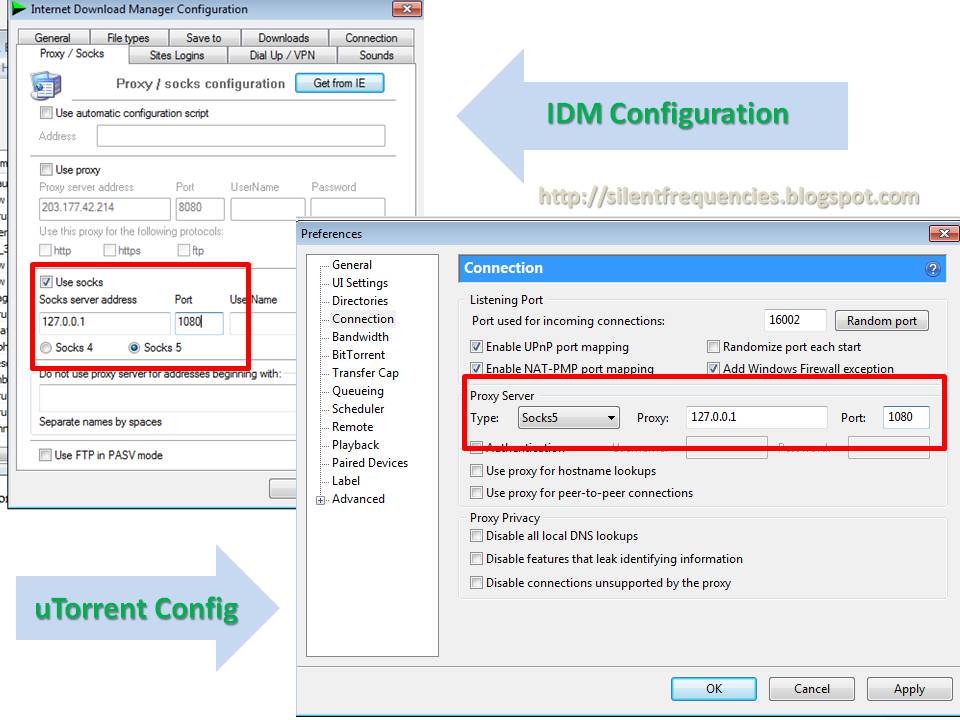
Task: Click the help question mark icon in Connection header
Action: (x=932, y=269)
